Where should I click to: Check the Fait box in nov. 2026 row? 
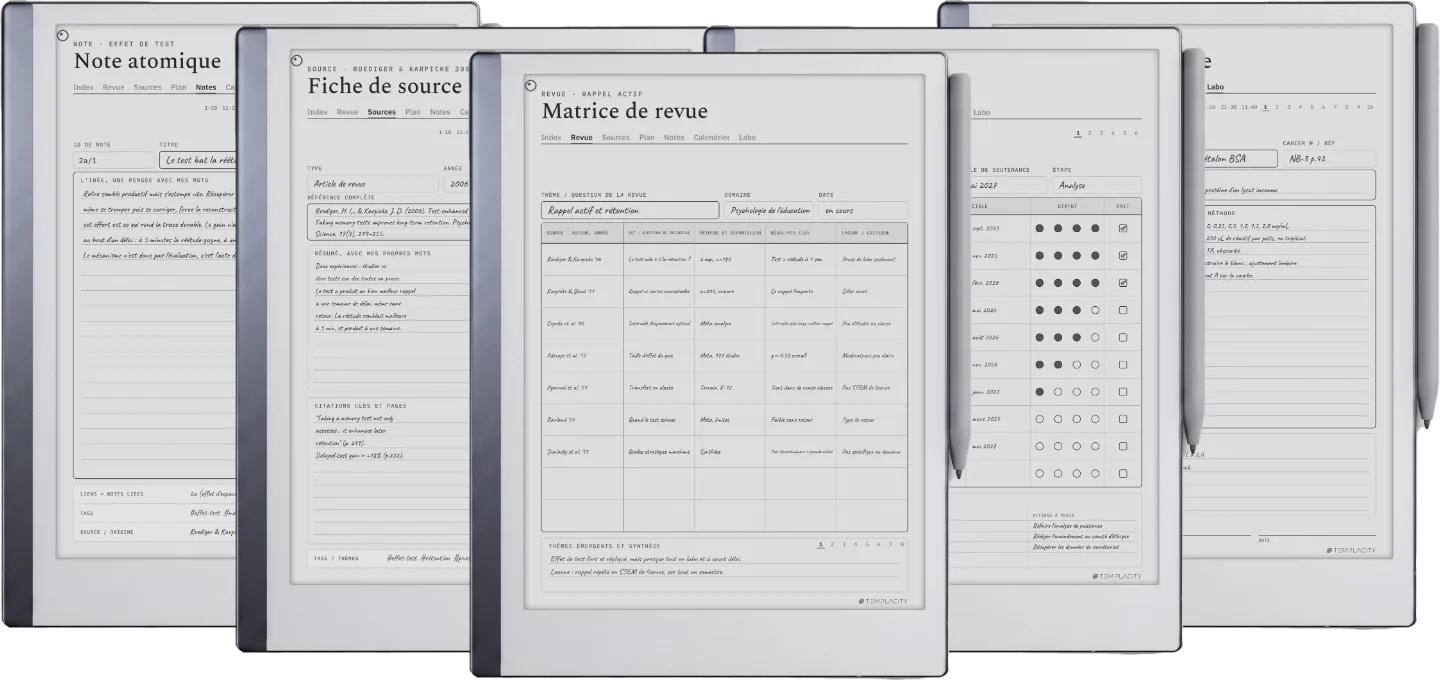tap(1123, 365)
